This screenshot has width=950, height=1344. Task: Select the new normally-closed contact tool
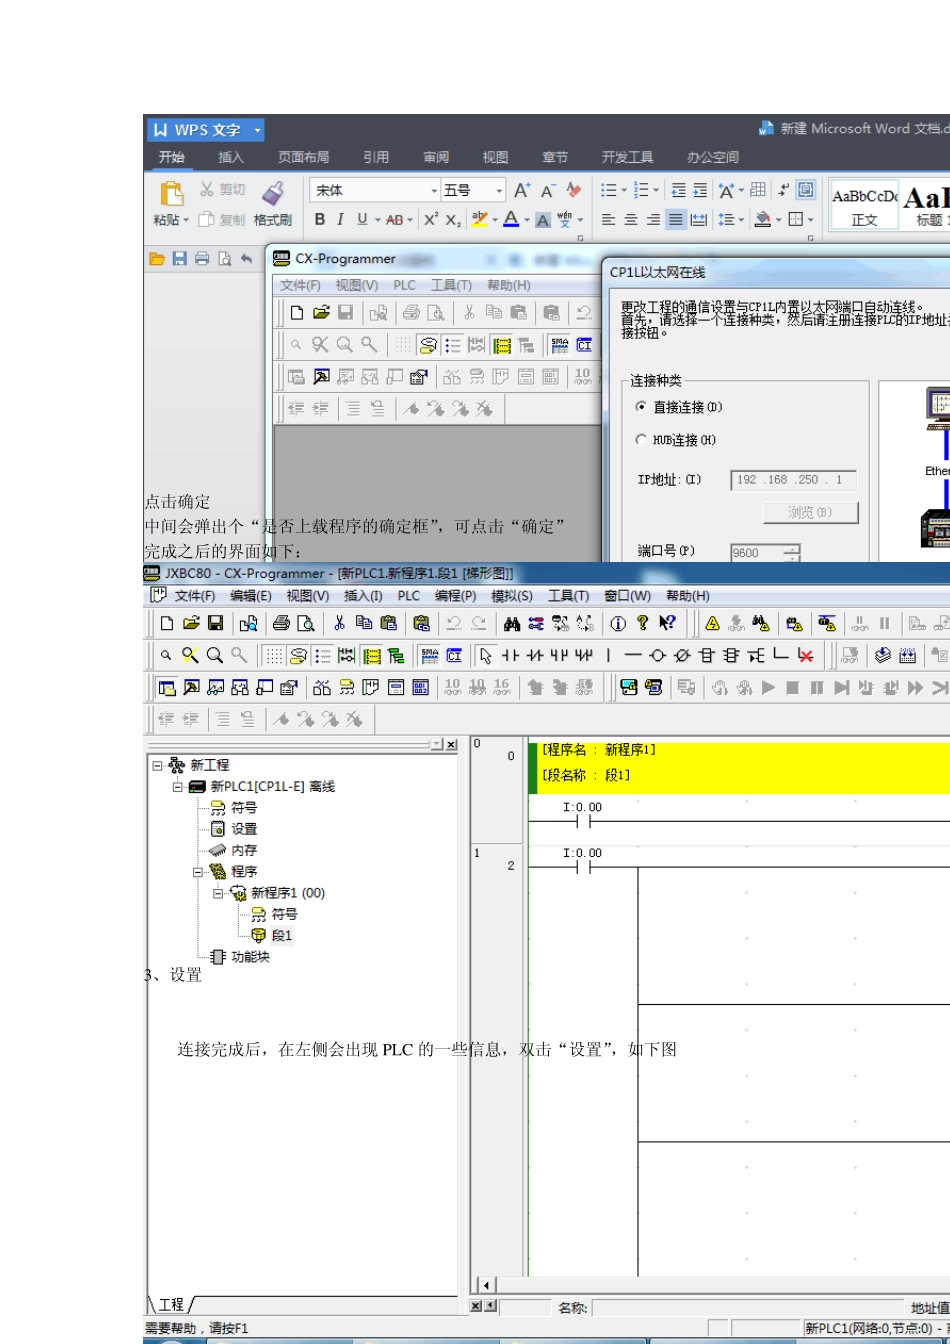pos(535,655)
